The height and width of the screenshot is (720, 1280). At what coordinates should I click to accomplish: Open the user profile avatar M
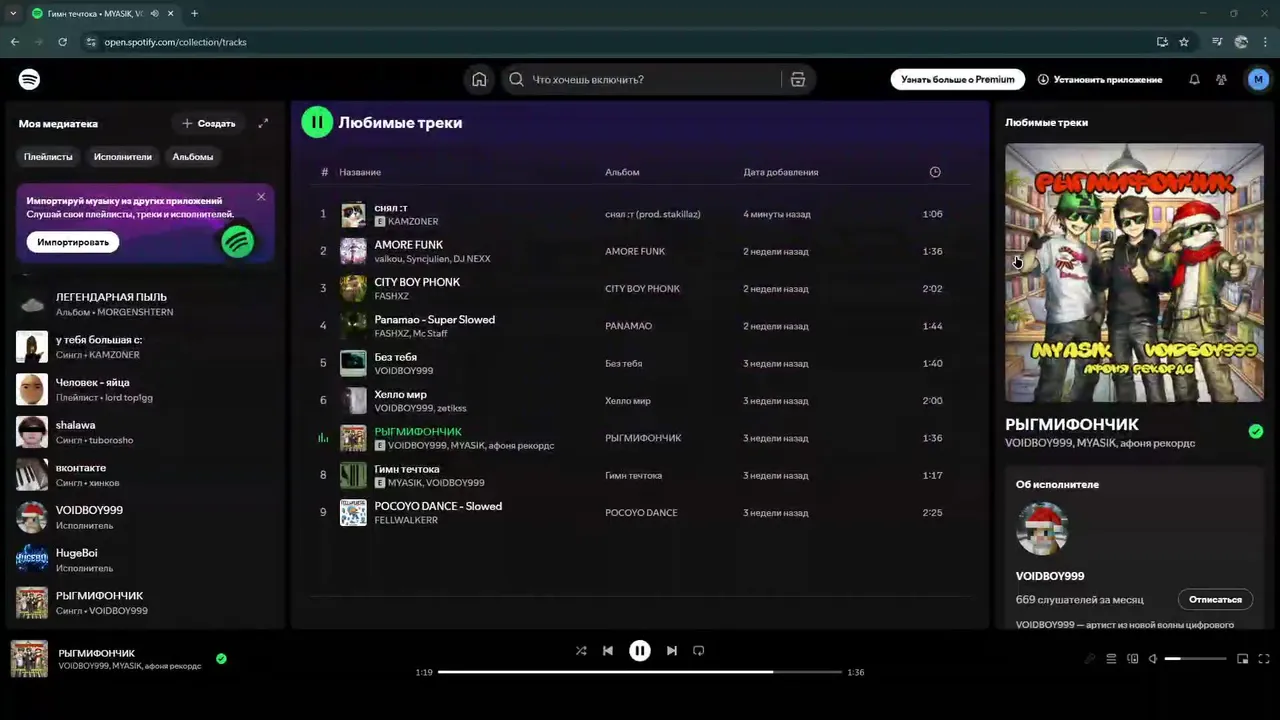[1258, 79]
